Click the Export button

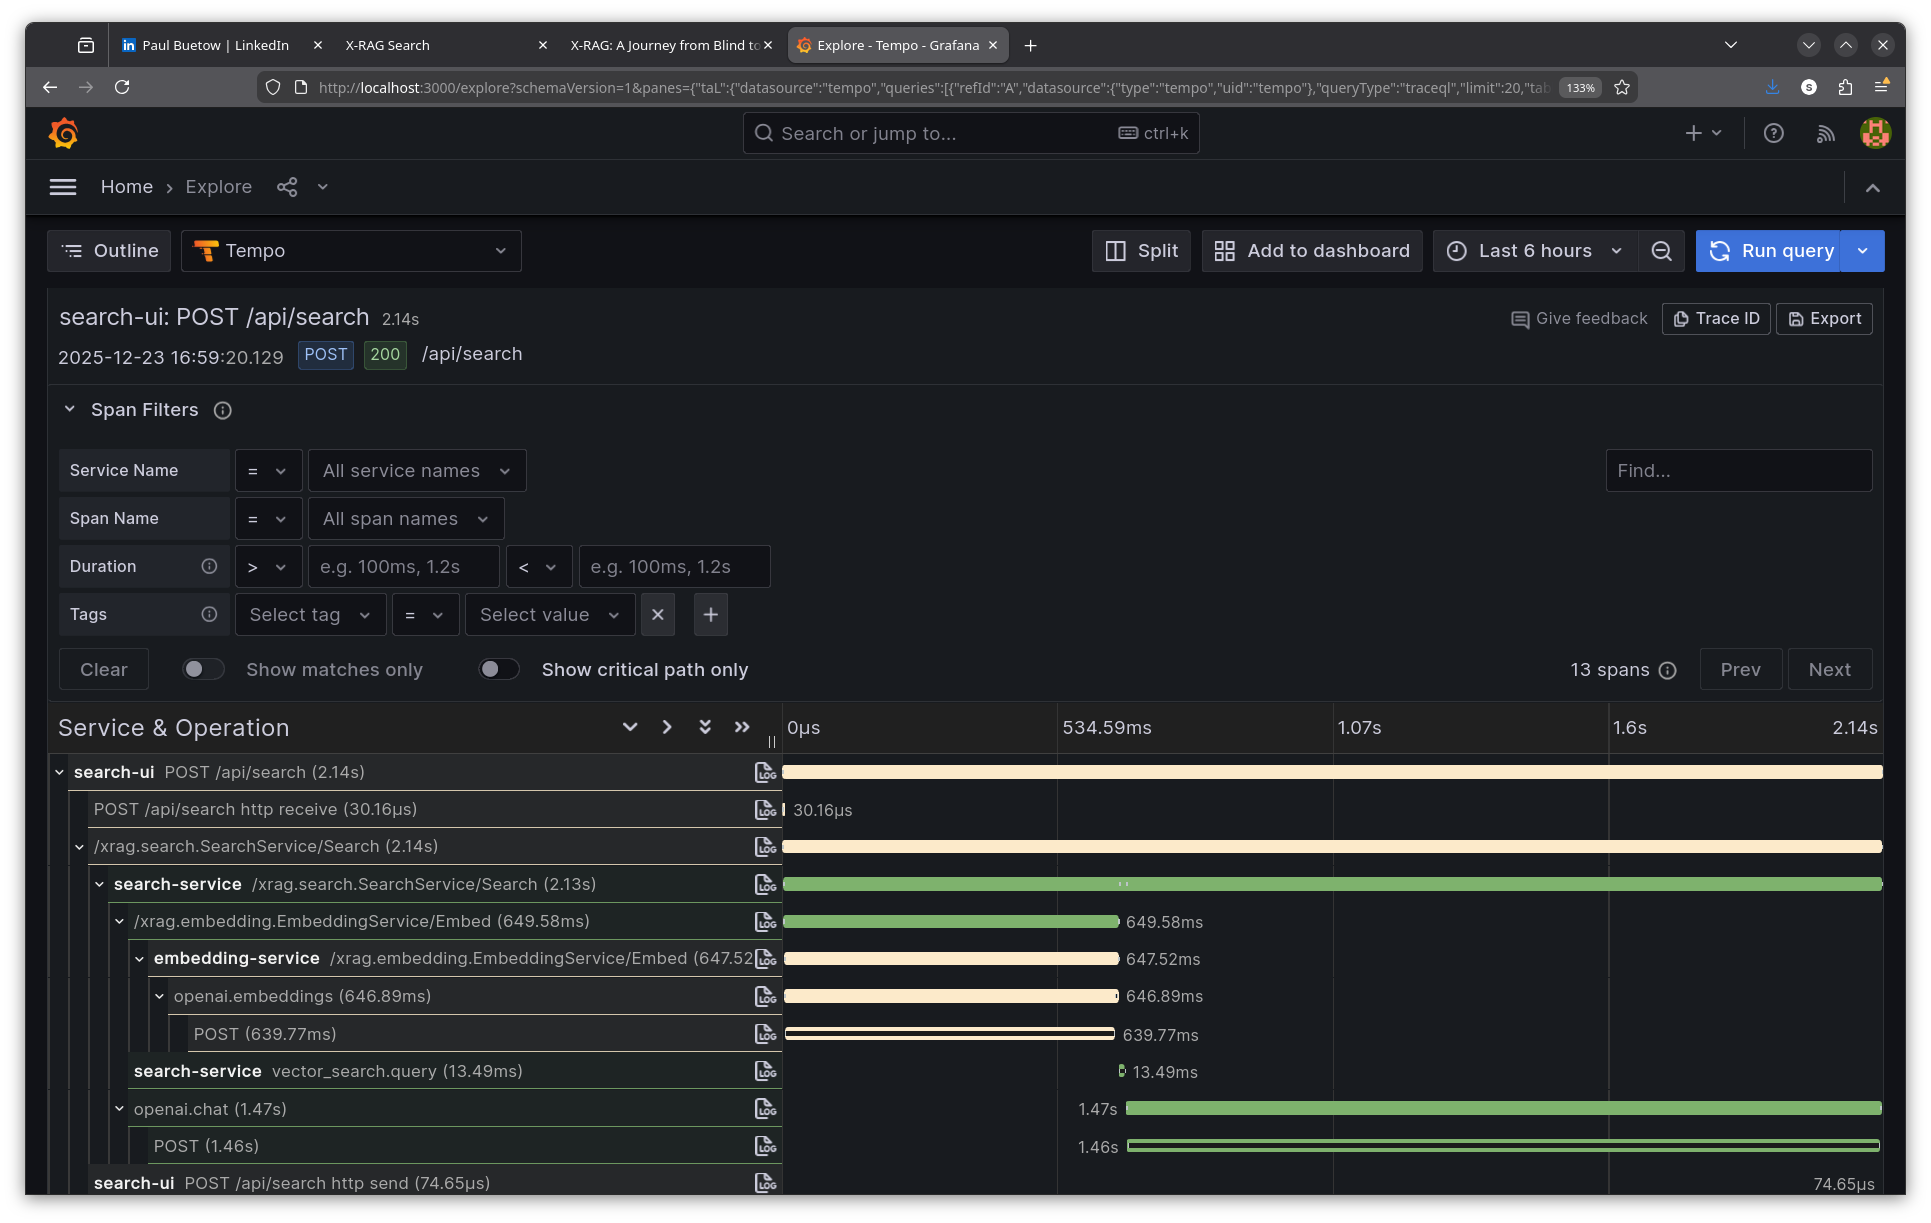point(1824,319)
